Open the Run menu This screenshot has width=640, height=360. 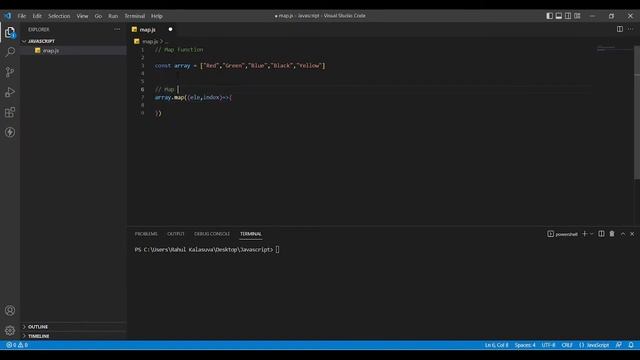[113, 16]
